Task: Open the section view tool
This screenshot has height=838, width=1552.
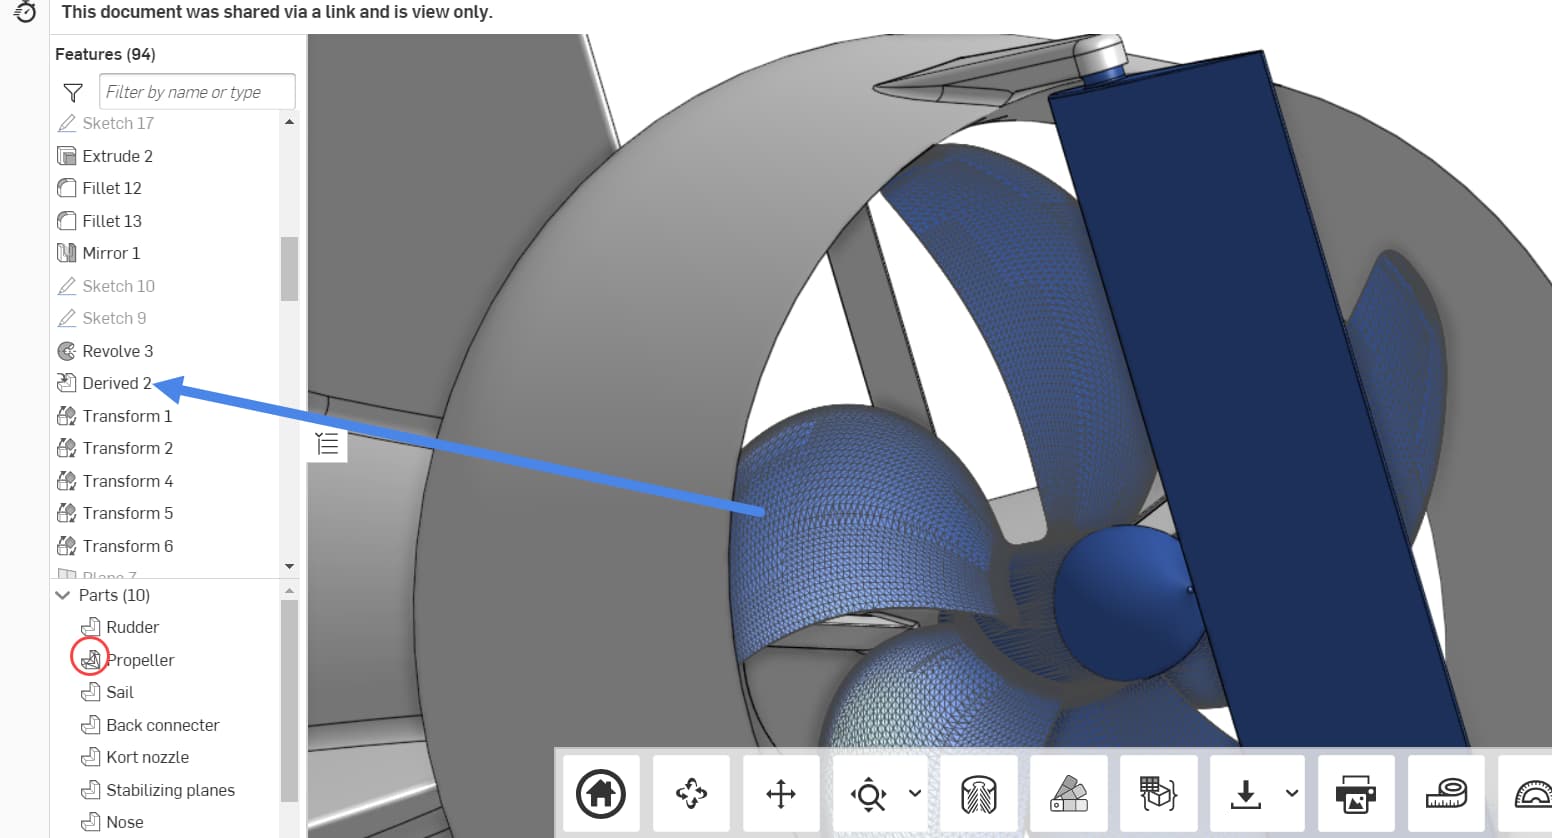Action: point(979,793)
